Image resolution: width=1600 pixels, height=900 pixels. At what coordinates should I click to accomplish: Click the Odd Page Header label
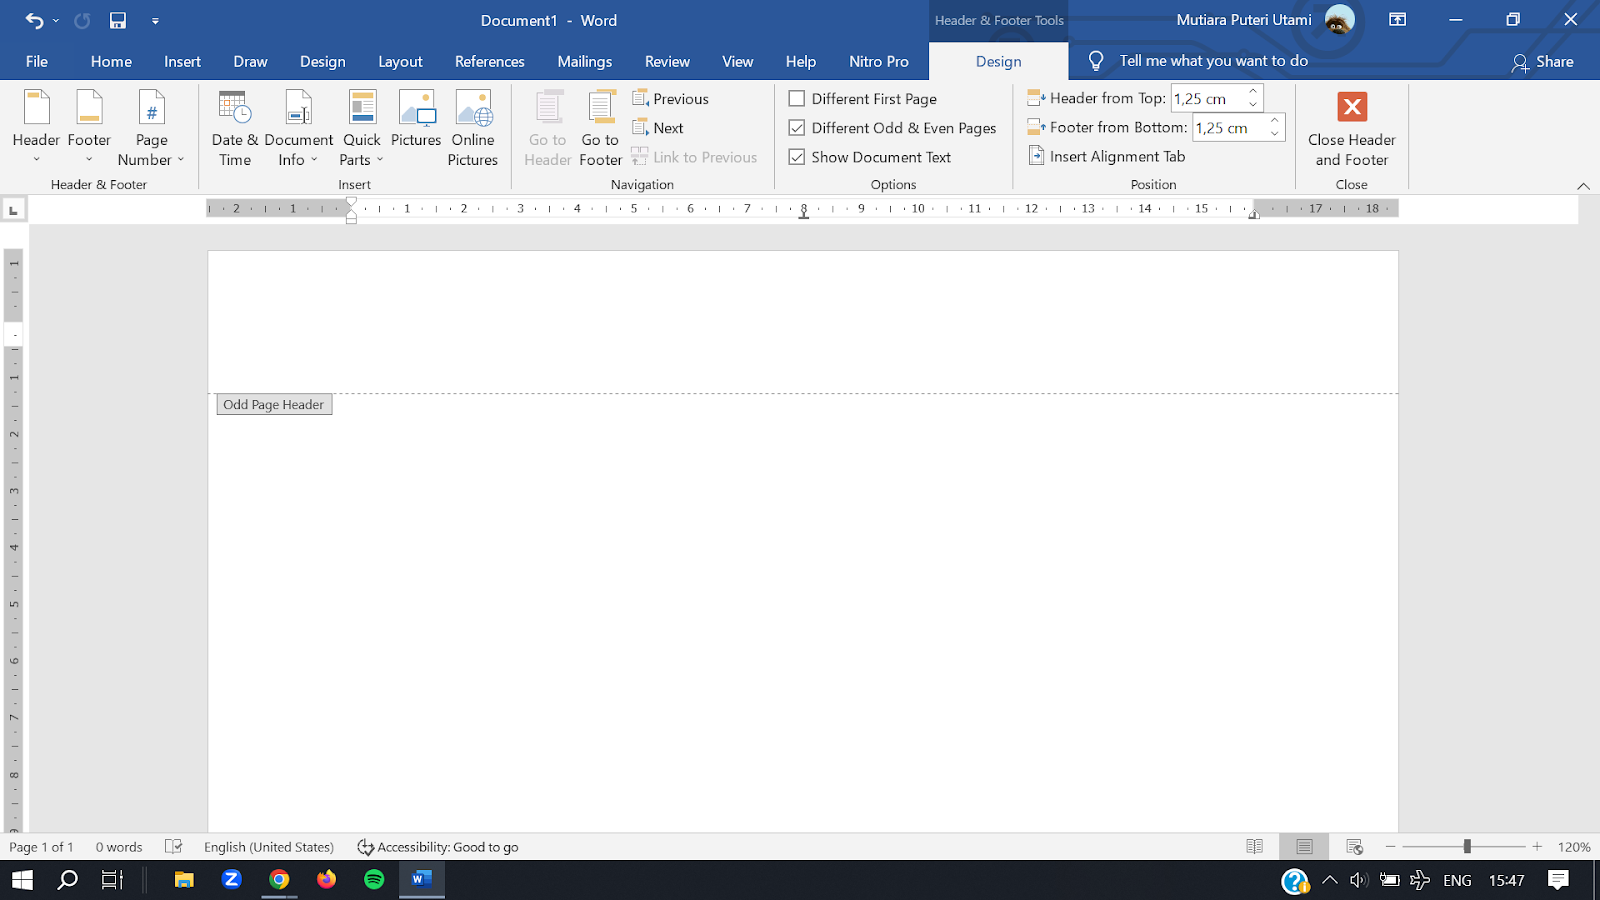pos(274,405)
